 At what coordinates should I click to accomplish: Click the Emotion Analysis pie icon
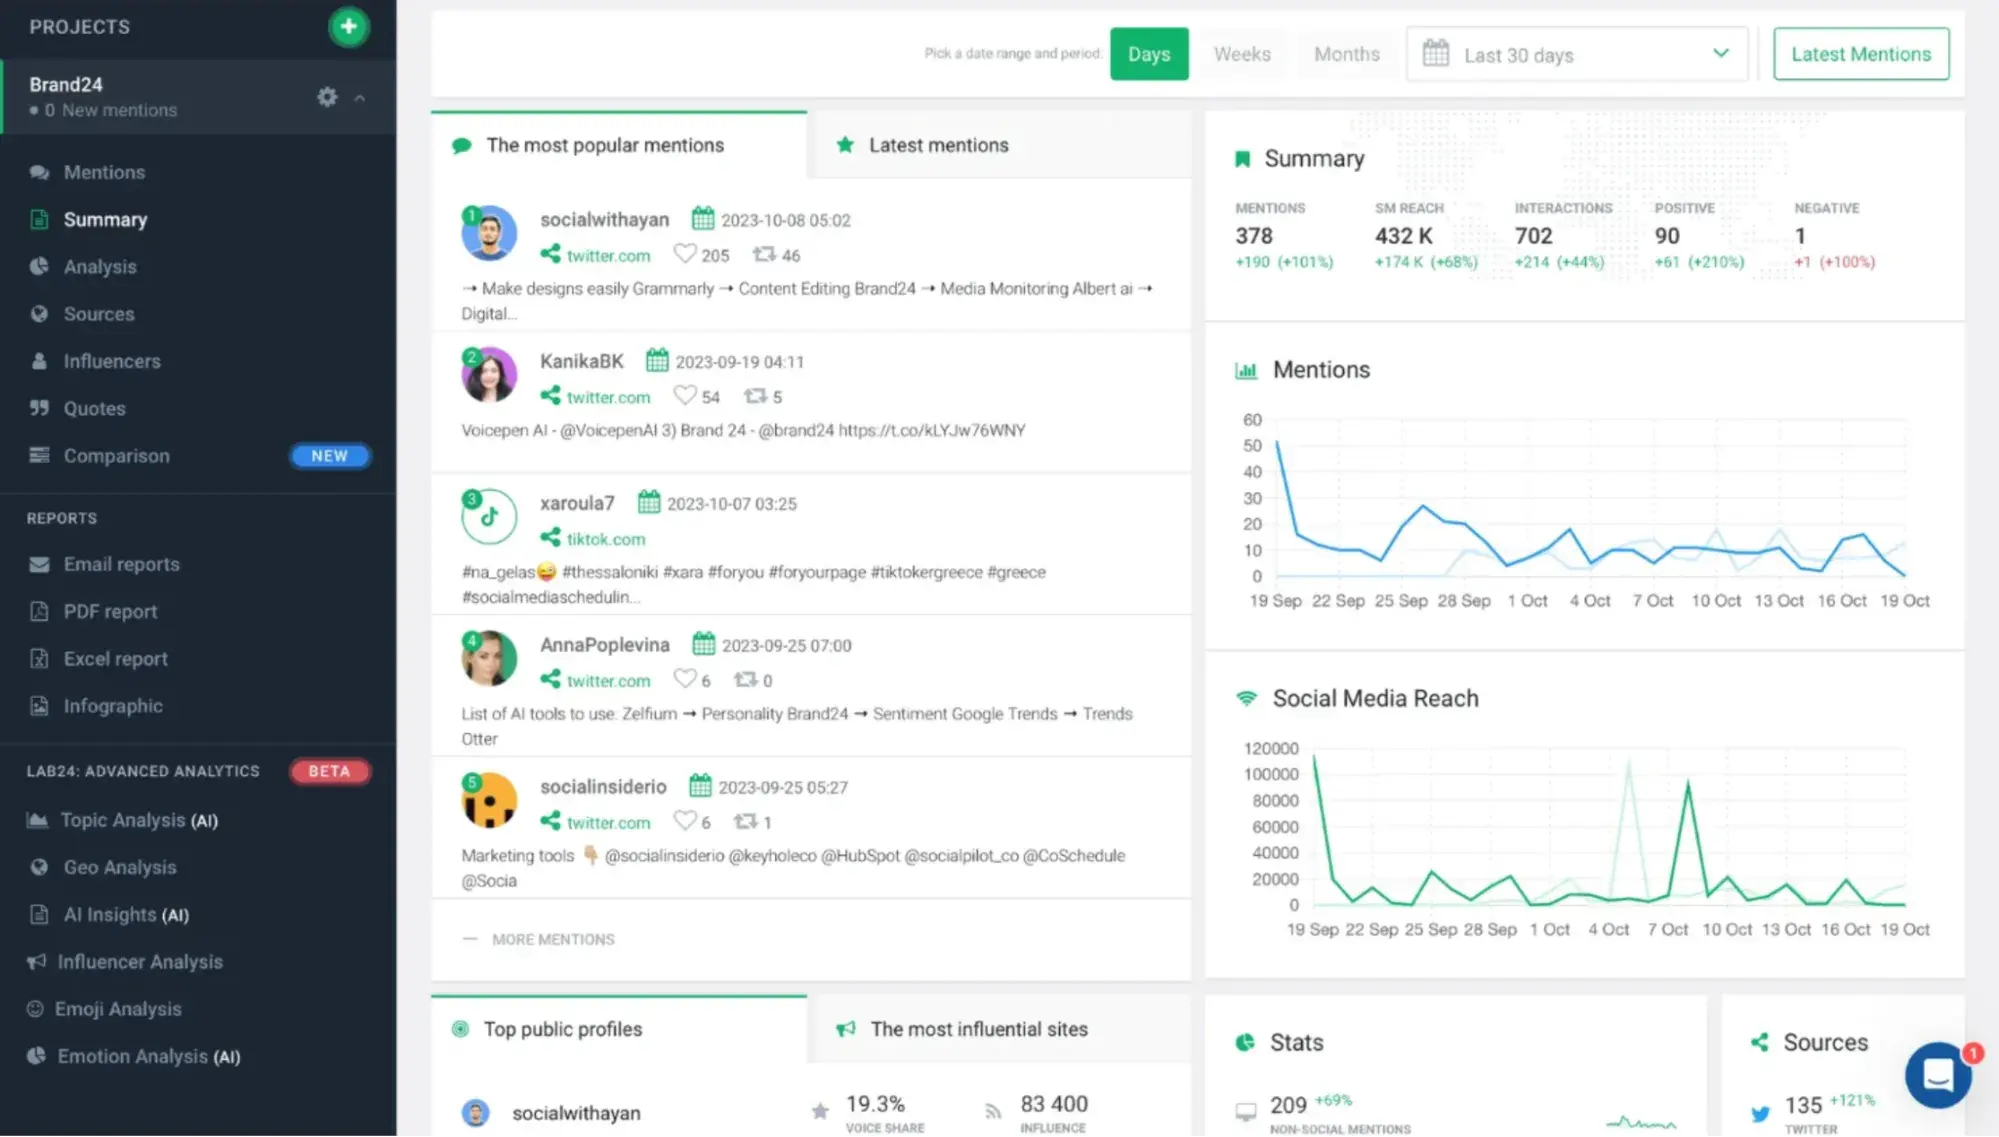pos(36,1056)
